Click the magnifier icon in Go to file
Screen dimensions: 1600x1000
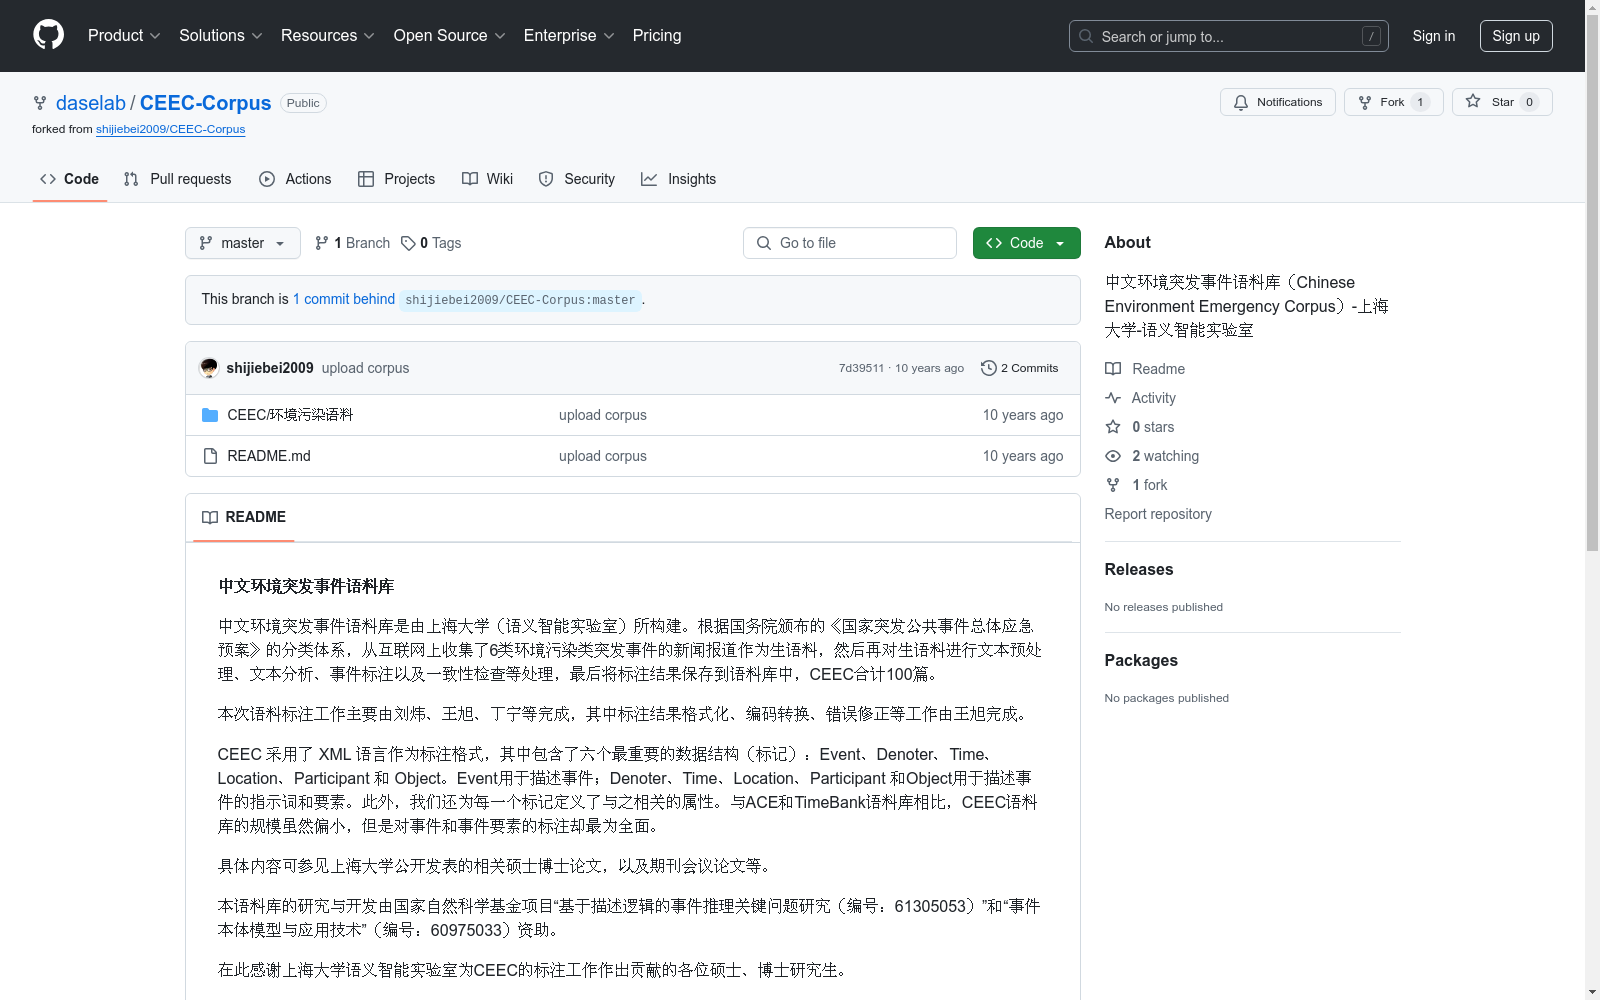(764, 243)
